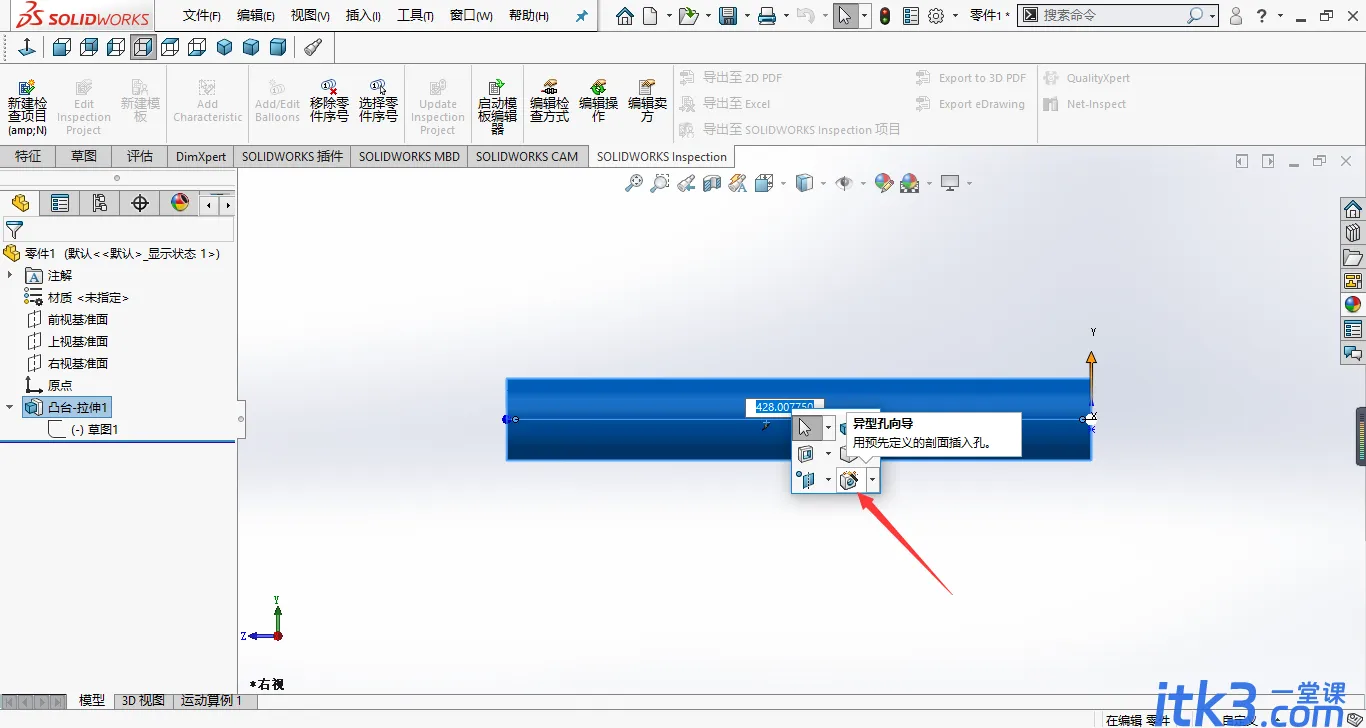Open dropdown arrow beside Options gear

pos(955,16)
